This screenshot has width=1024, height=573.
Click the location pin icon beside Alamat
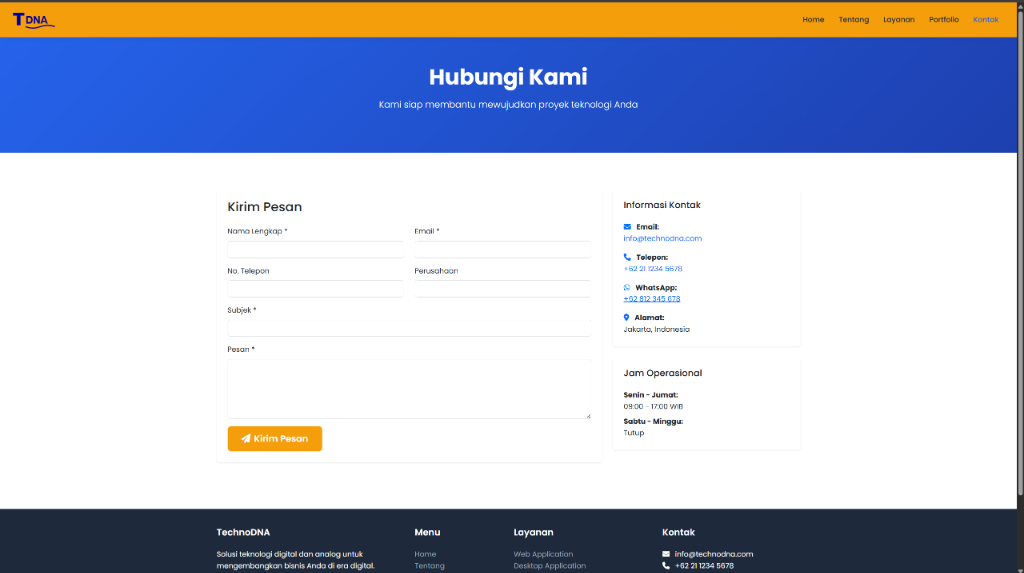626,318
